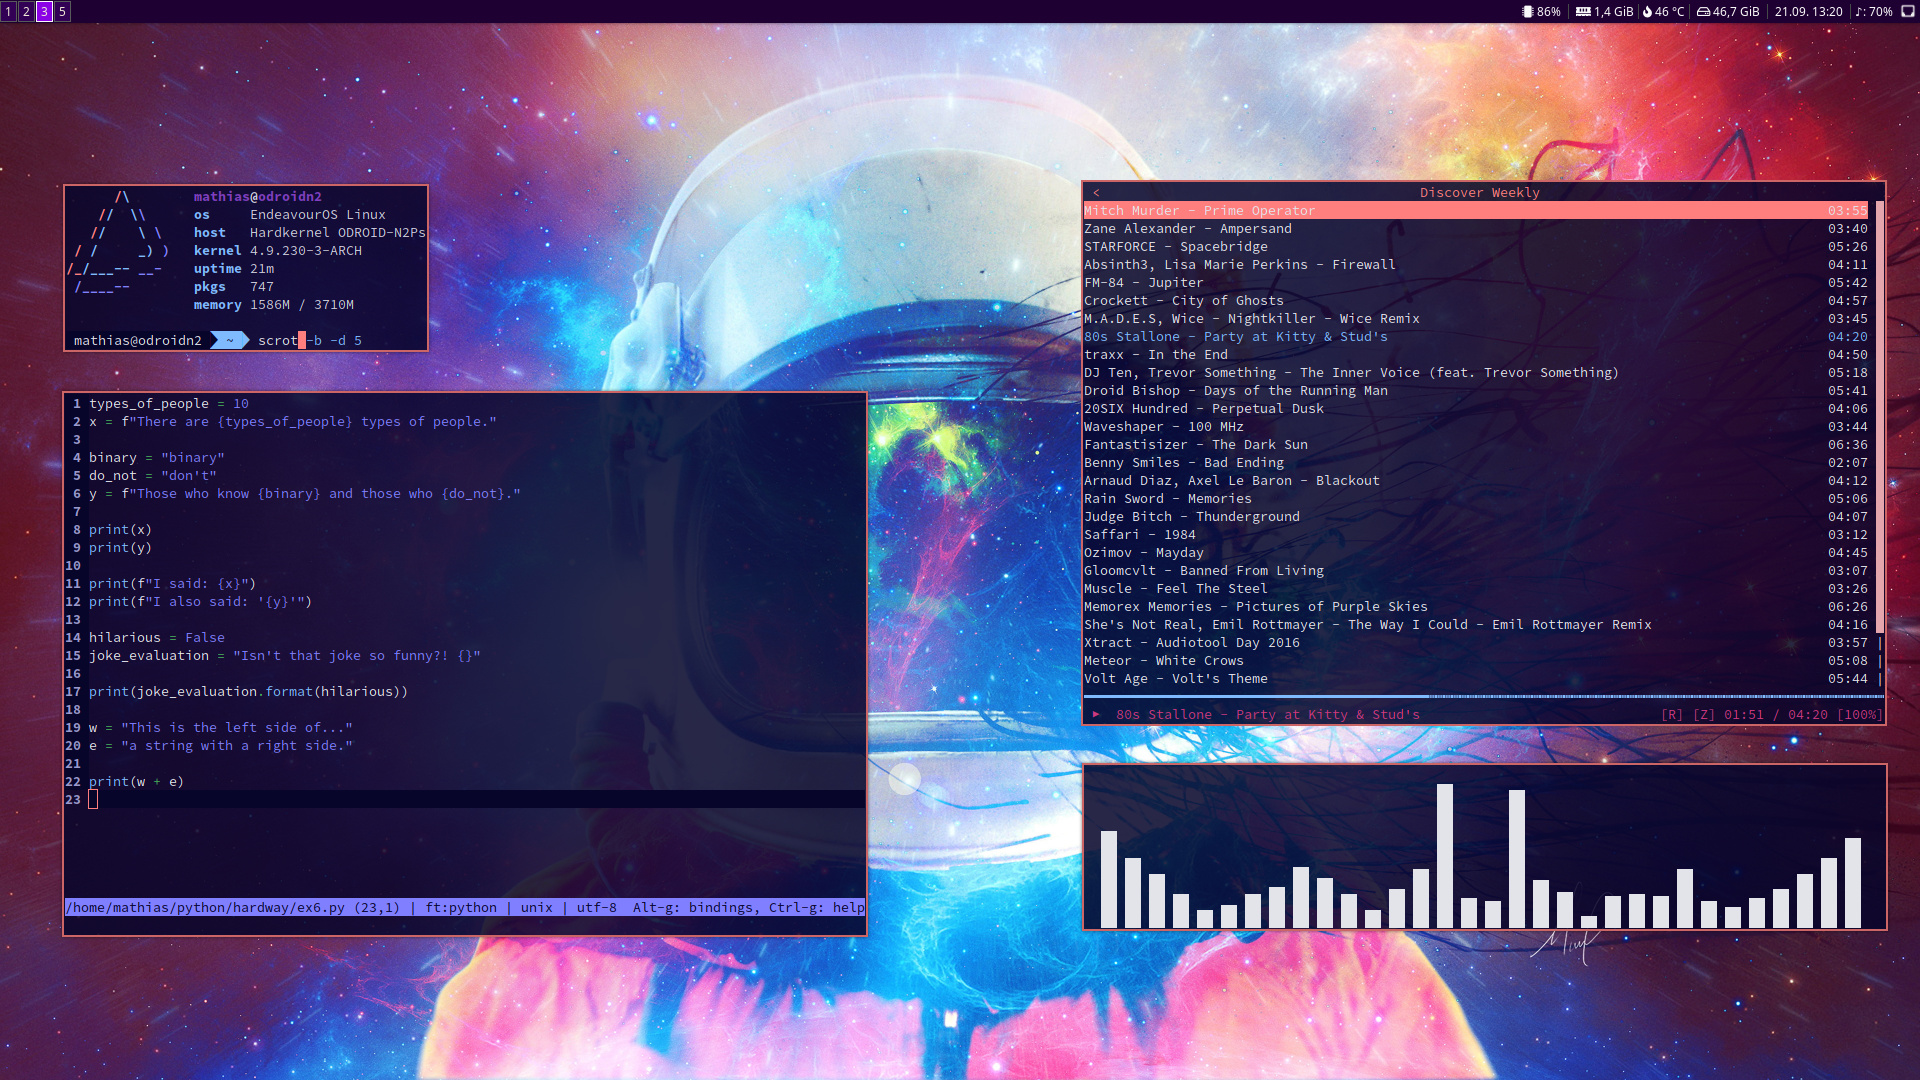Click the date and time display

point(1808,12)
